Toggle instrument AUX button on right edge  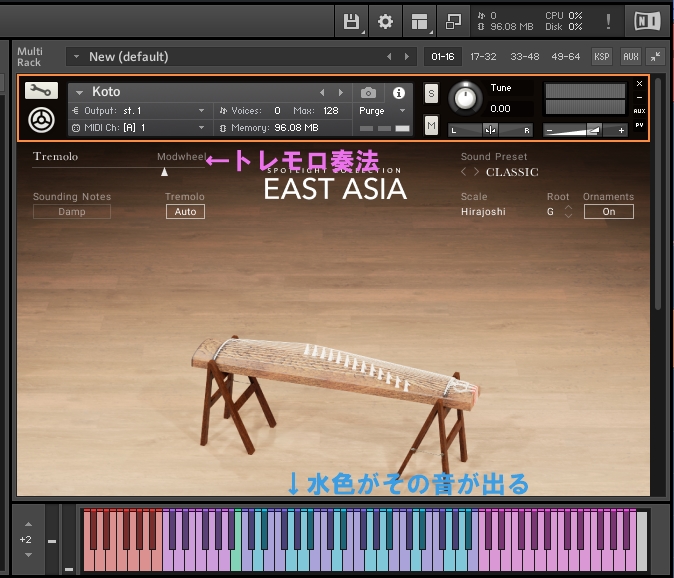[639, 111]
